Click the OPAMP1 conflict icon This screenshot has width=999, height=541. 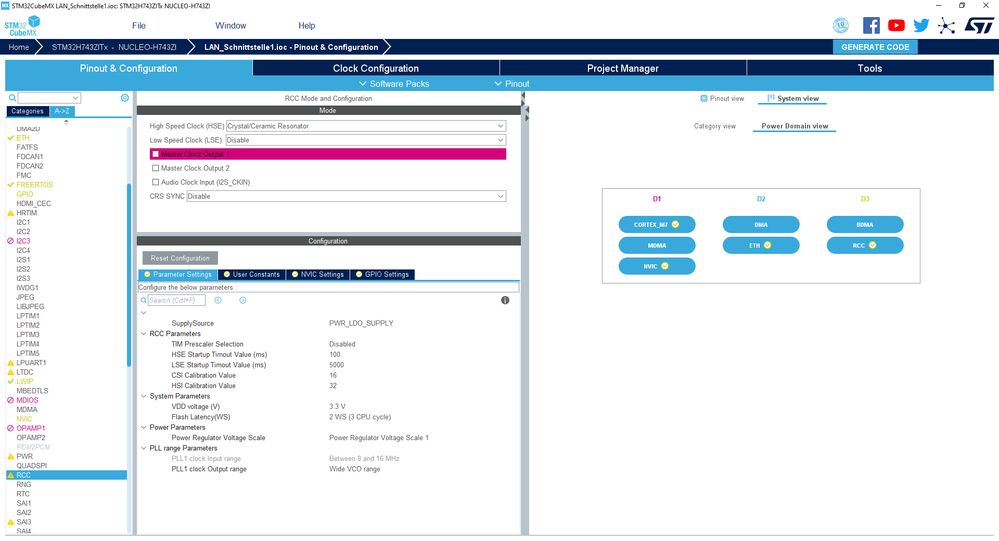(x=10, y=428)
